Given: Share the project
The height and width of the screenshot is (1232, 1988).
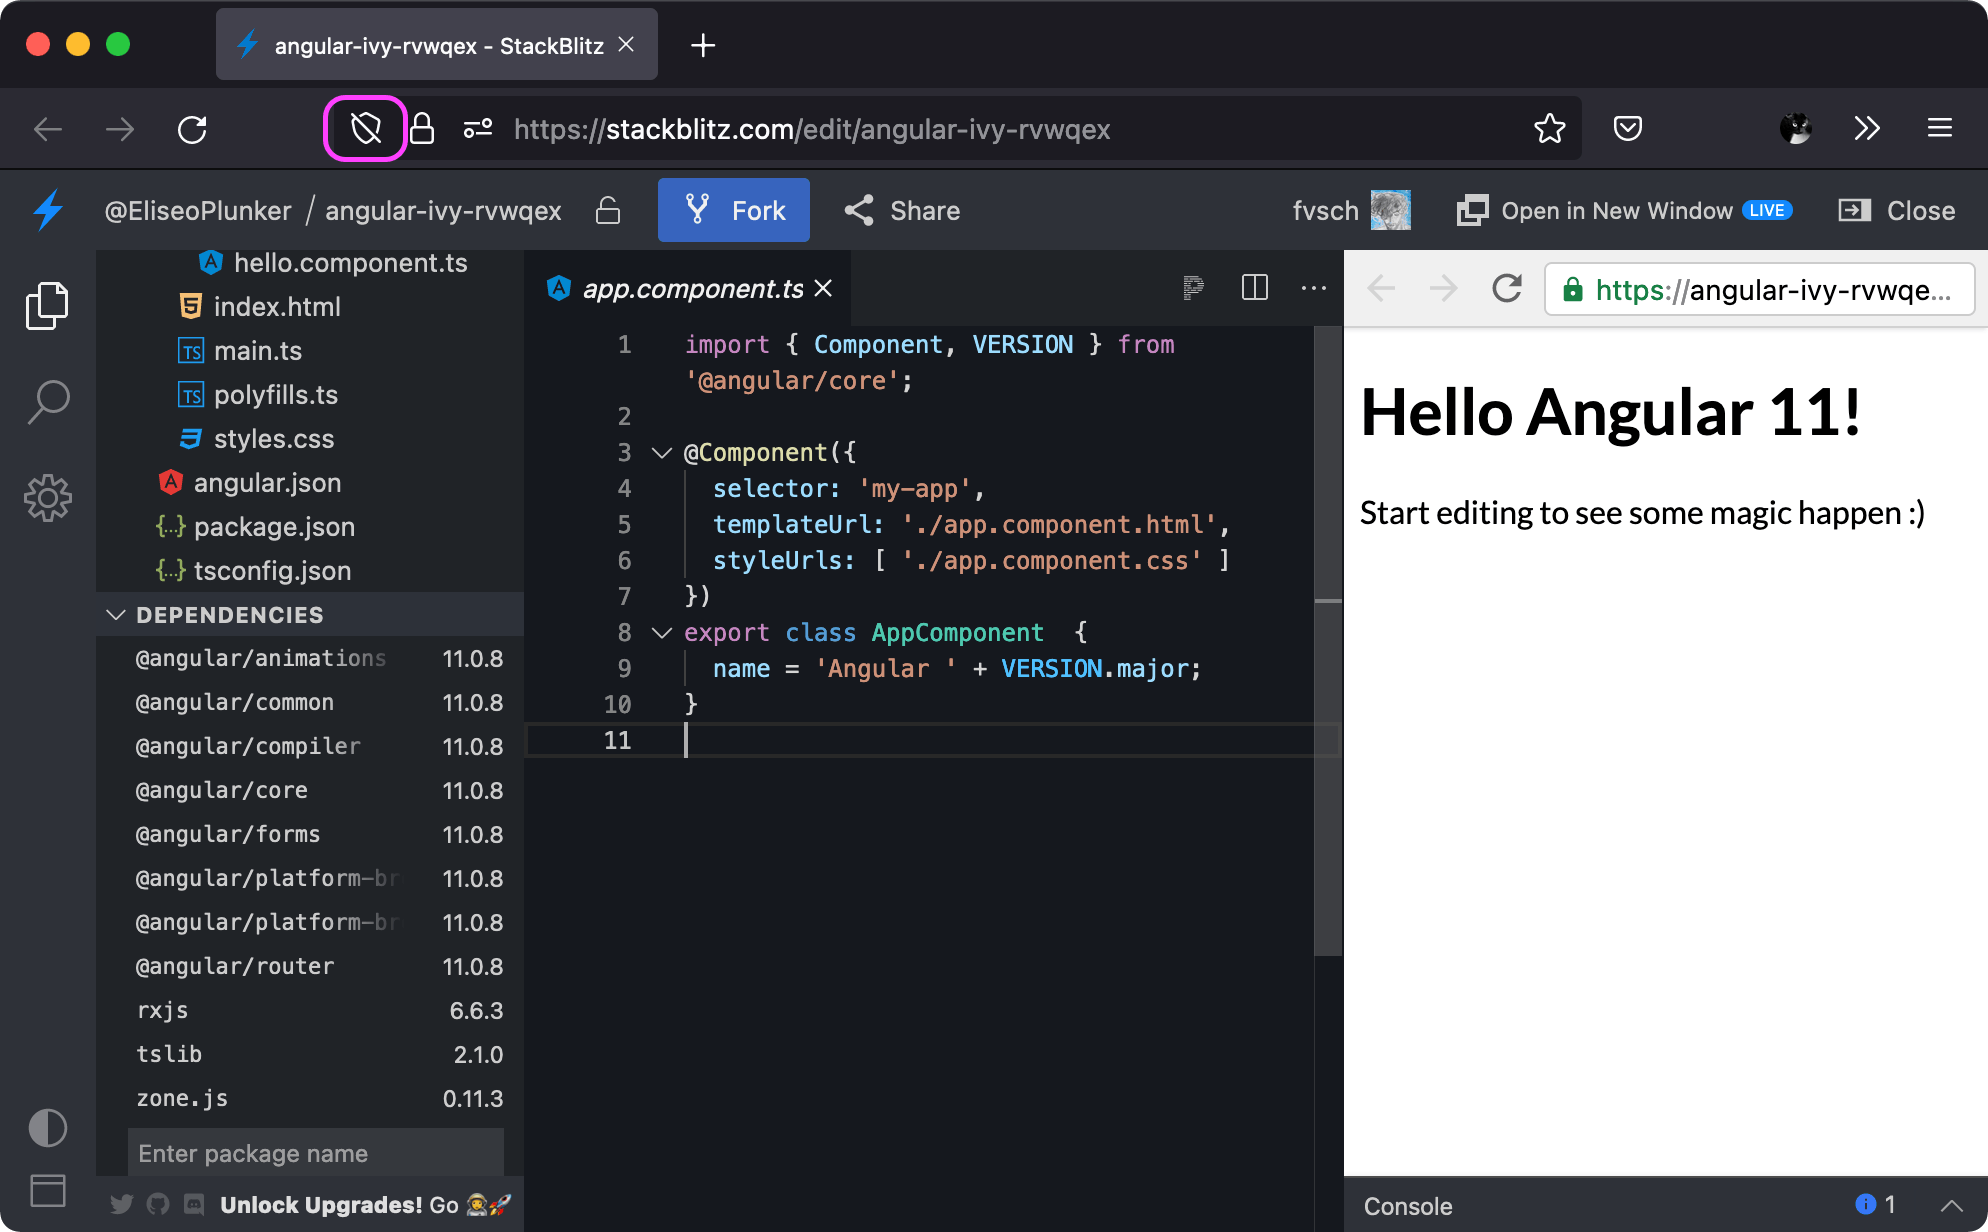Looking at the screenshot, I should click(901, 210).
